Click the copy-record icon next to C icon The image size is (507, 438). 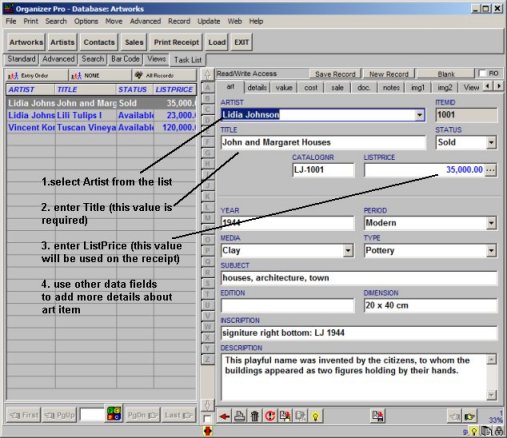[285, 416]
